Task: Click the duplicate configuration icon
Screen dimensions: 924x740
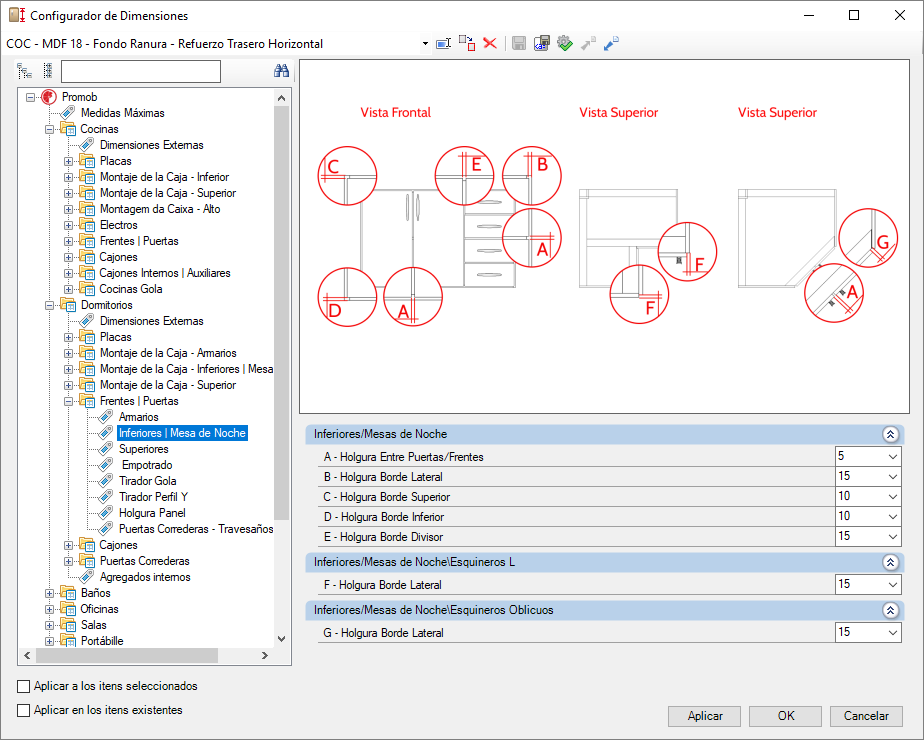Action: pos(467,43)
